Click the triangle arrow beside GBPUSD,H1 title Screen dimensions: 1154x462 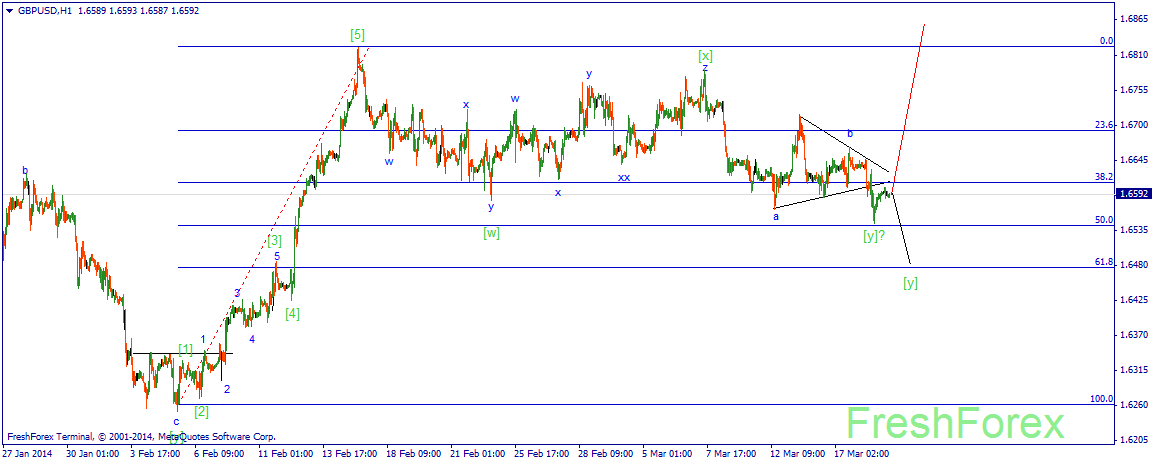point(7,11)
